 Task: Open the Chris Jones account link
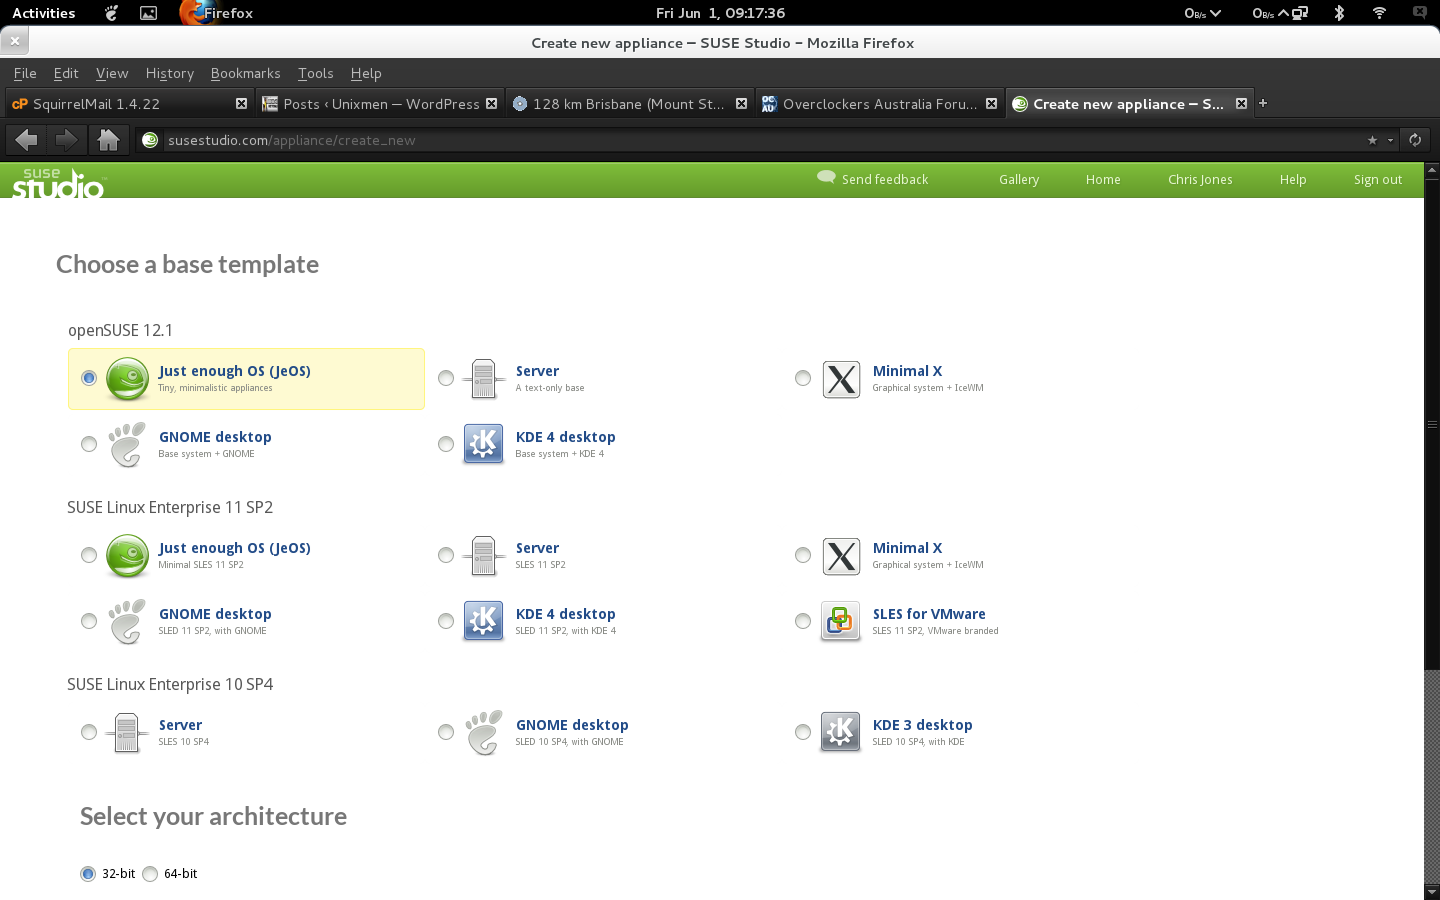tap(1200, 180)
